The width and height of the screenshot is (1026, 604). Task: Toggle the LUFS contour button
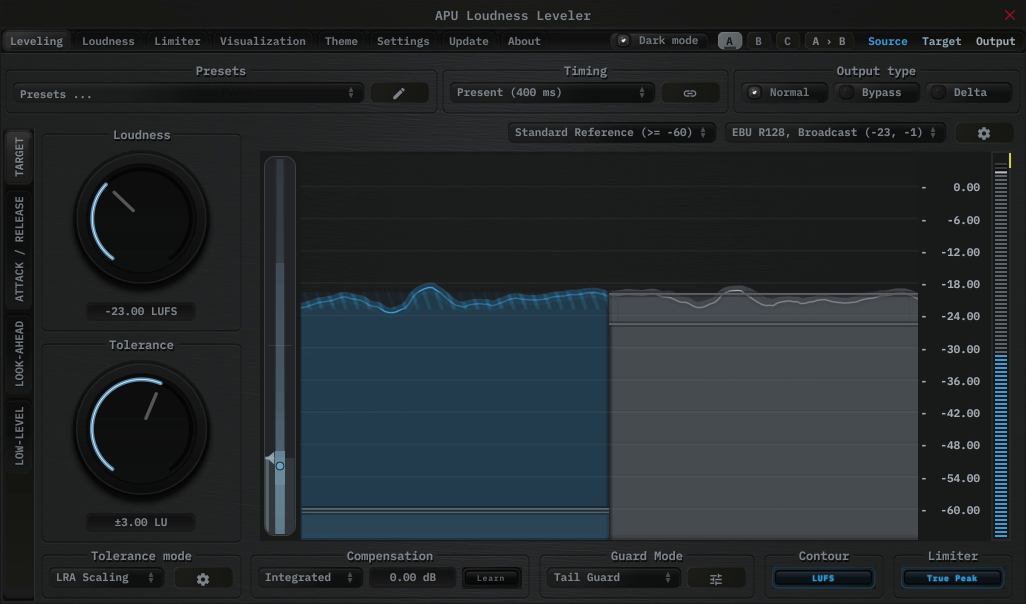(823, 578)
